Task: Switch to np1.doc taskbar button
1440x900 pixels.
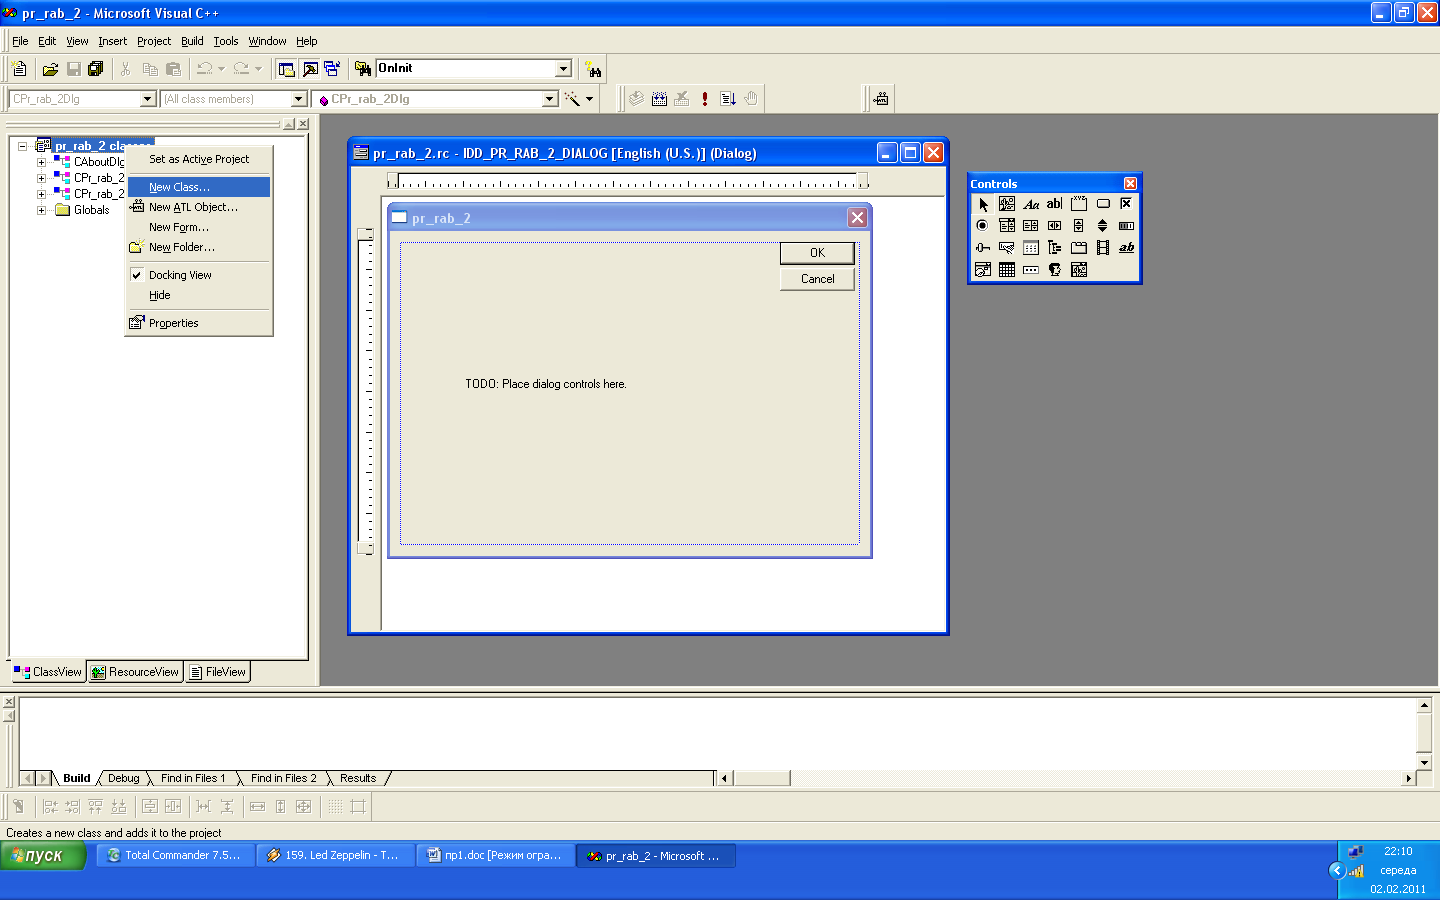Action: point(495,856)
